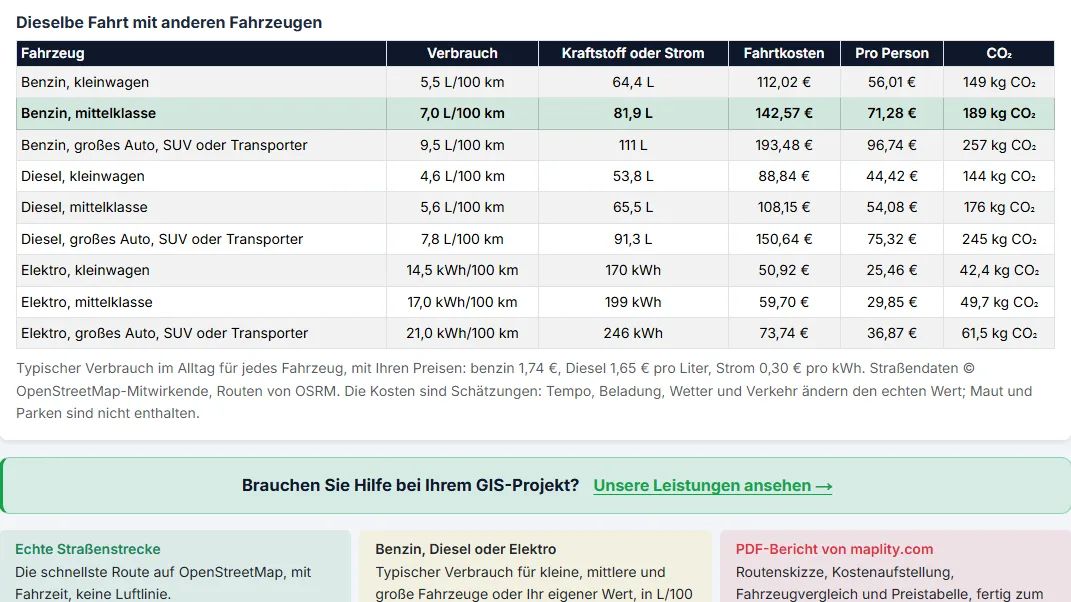The image size is (1071, 602).
Task: Select the "Pro Person" column header
Action: click(x=892, y=53)
